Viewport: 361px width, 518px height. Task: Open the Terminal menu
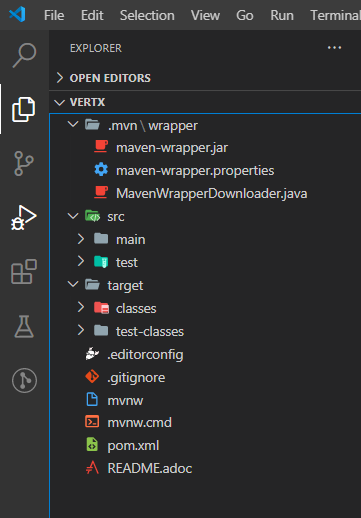point(335,15)
